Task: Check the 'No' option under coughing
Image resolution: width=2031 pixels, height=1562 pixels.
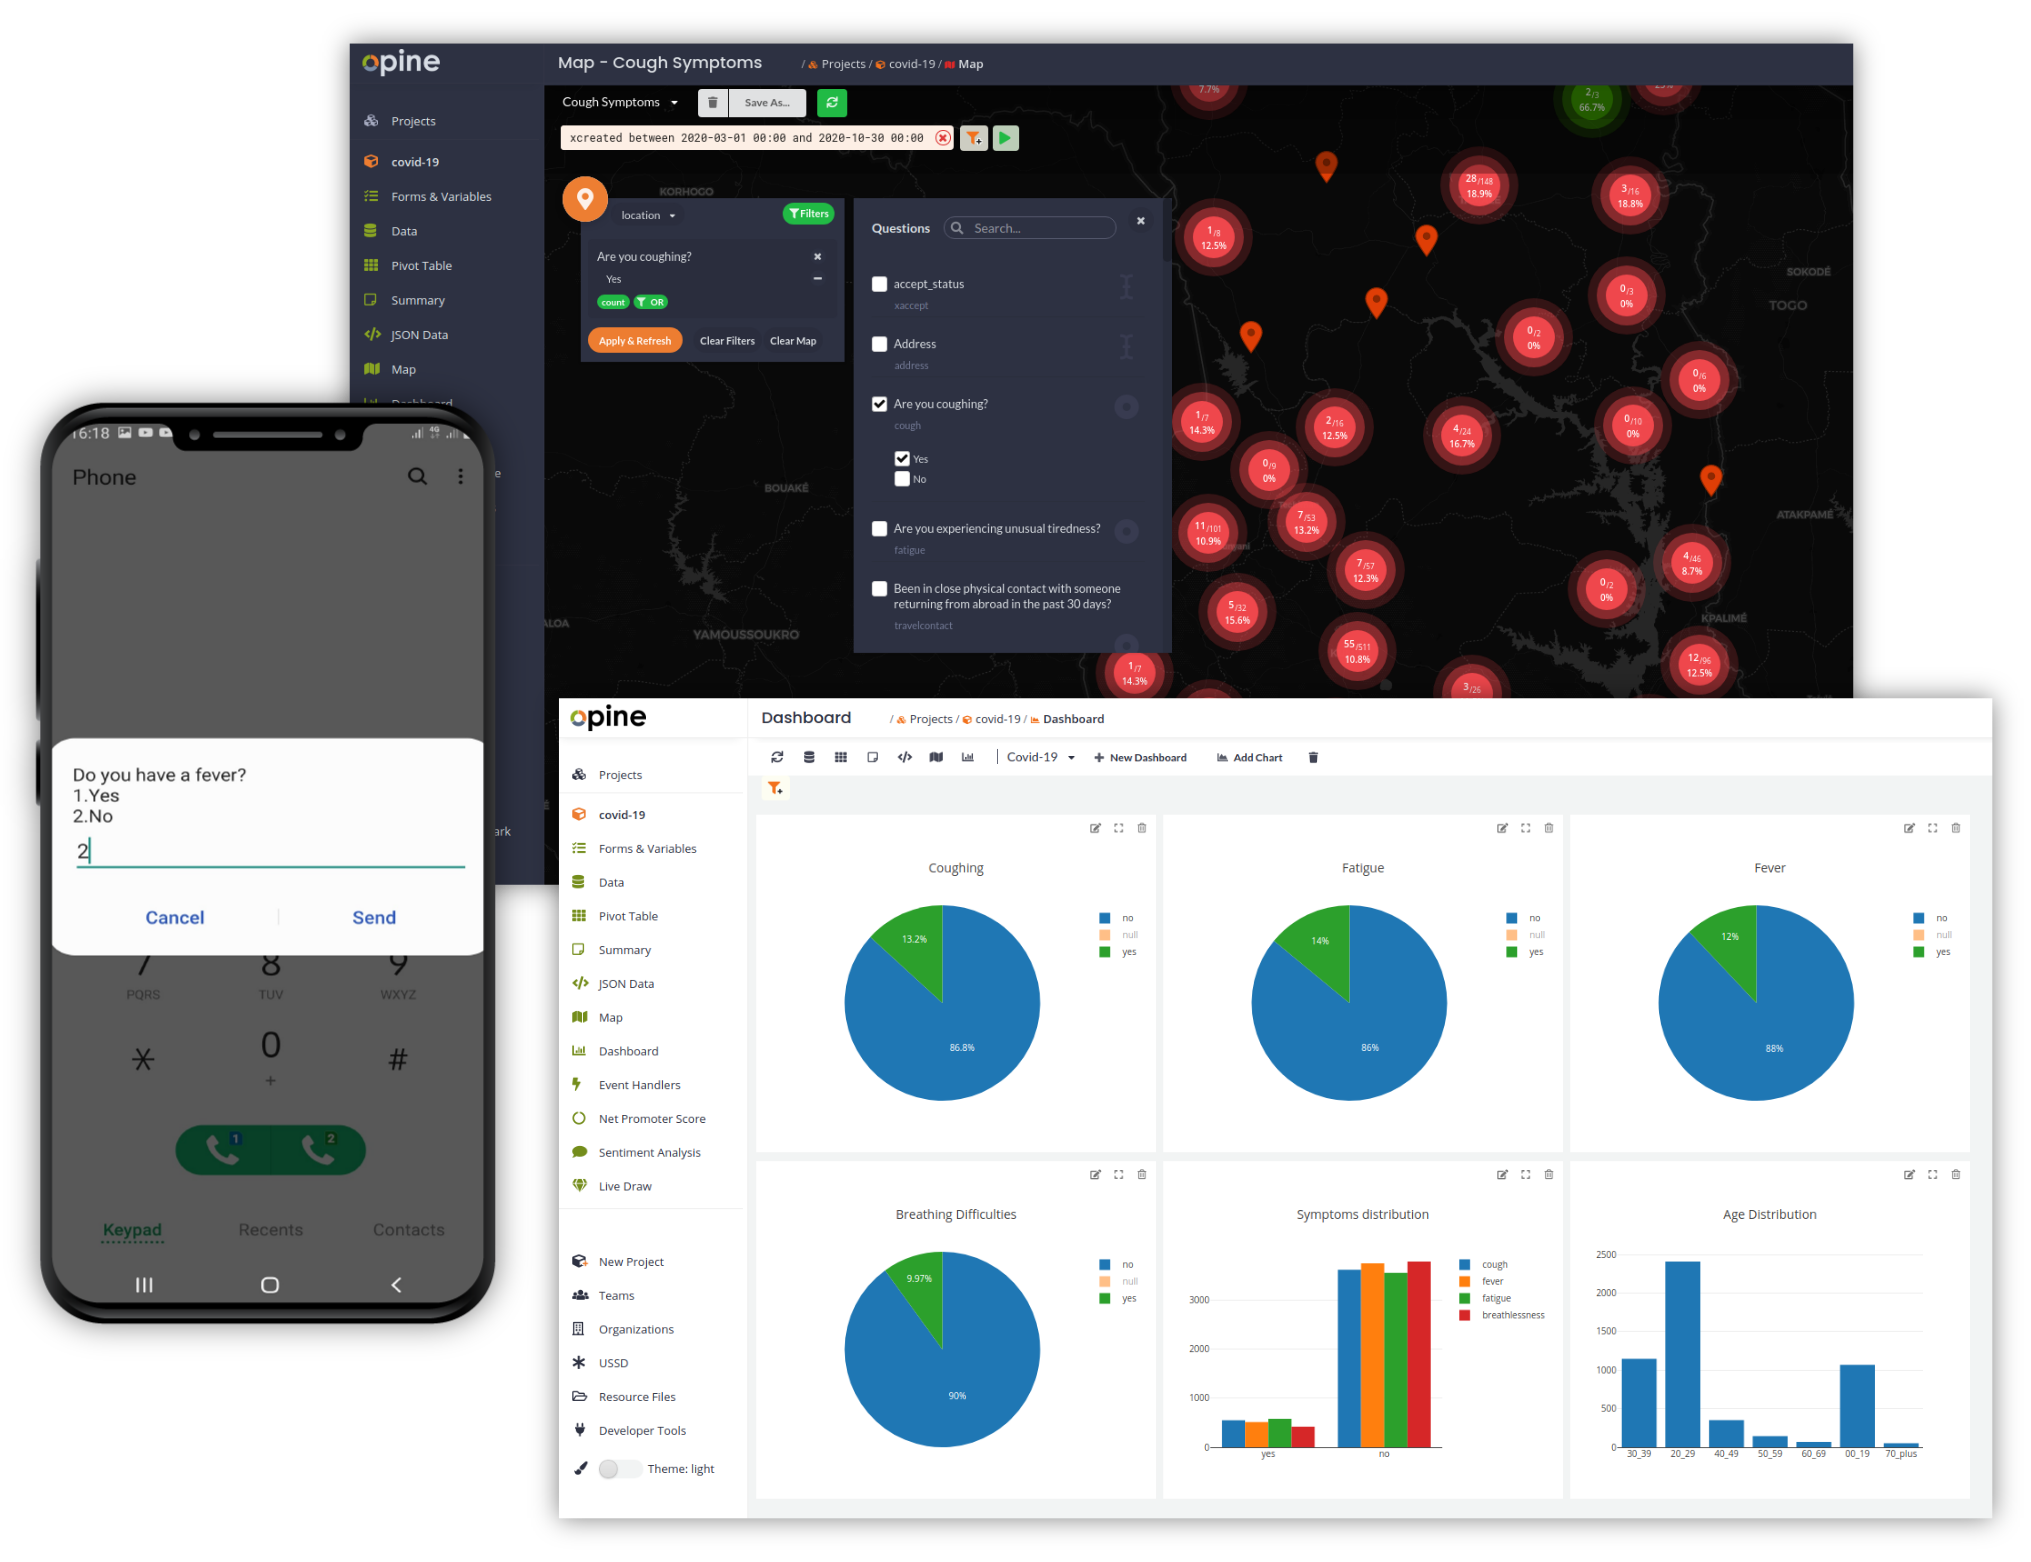Action: (902, 479)
